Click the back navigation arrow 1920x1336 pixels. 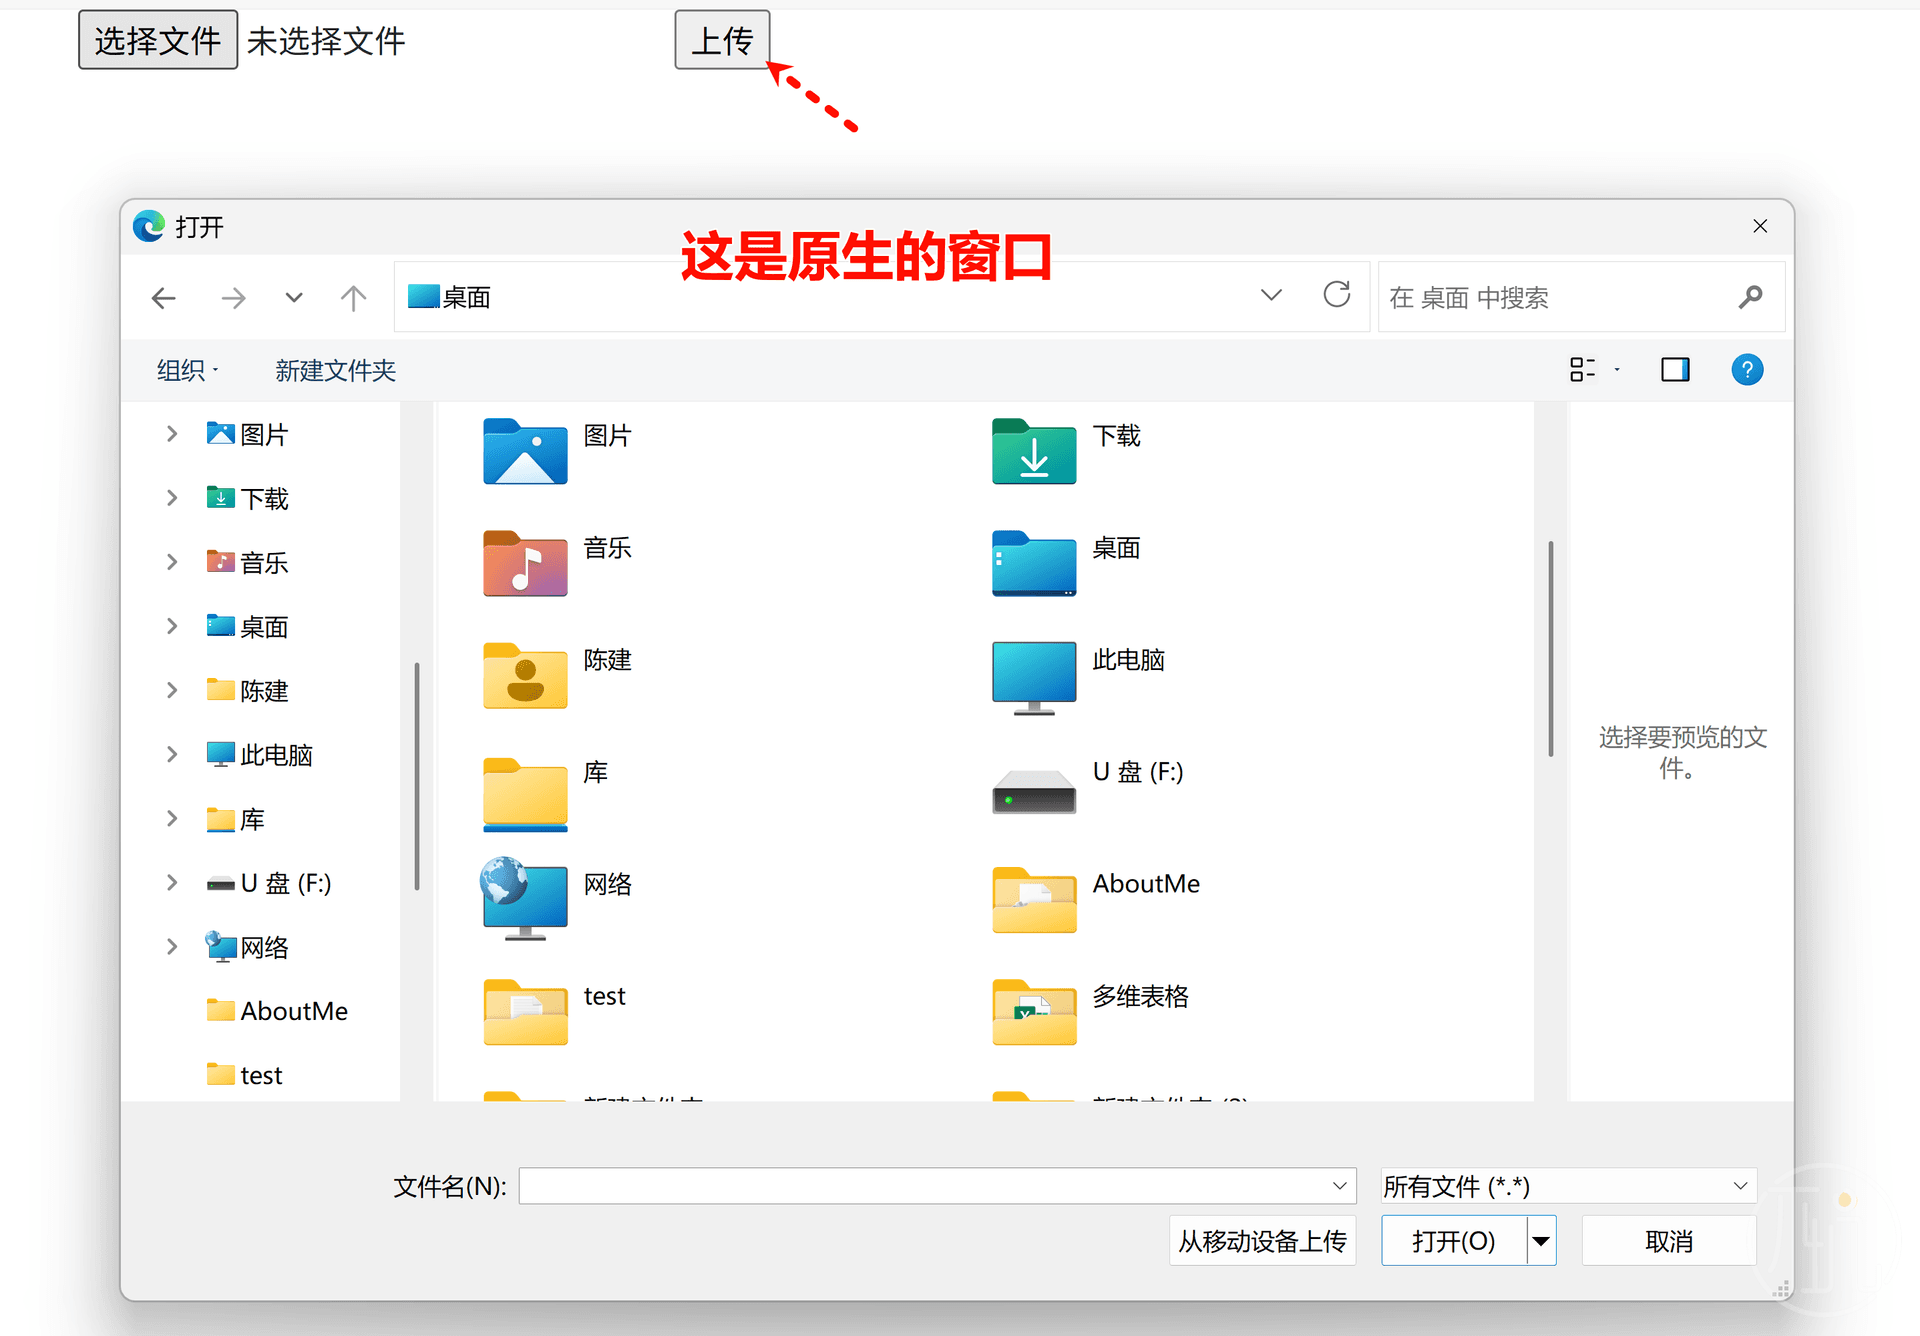click(164, 298)
